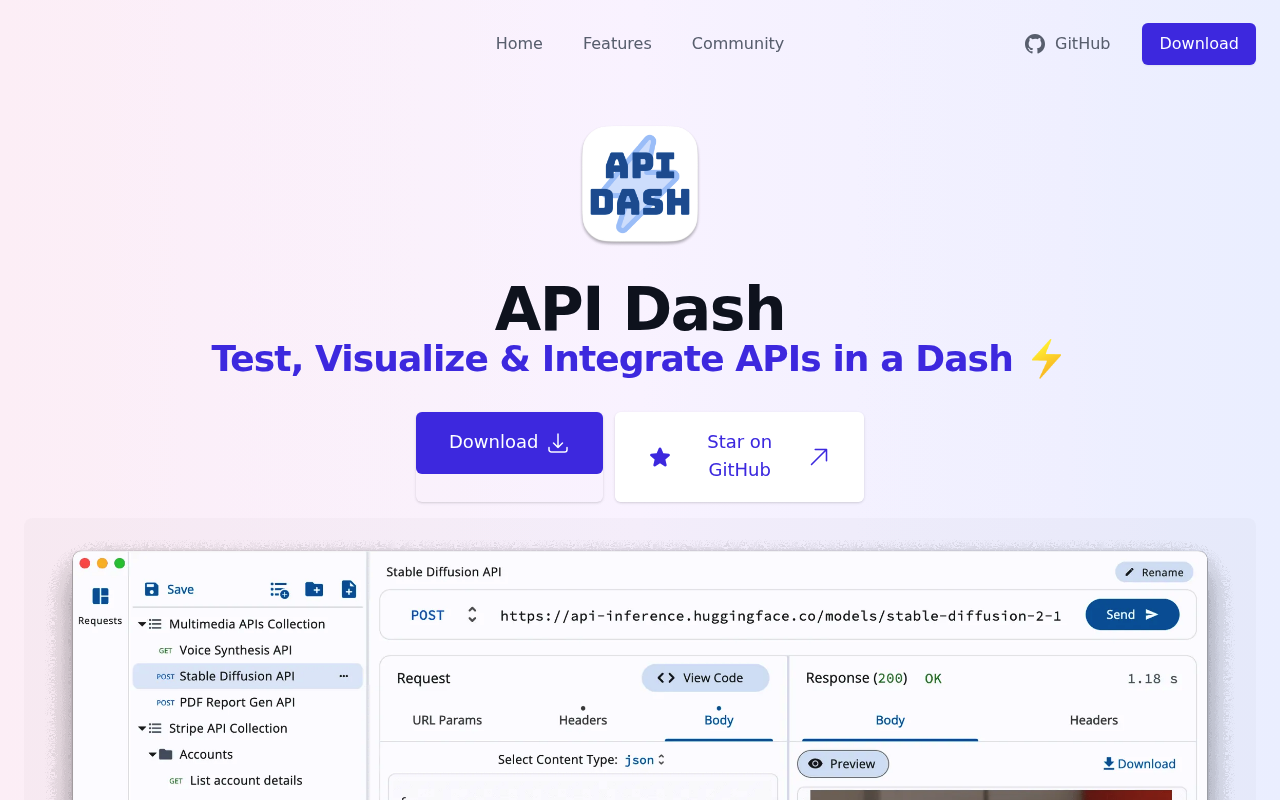Select the response Body tab
1280x800 pixels.
click(x=890, y=720)
